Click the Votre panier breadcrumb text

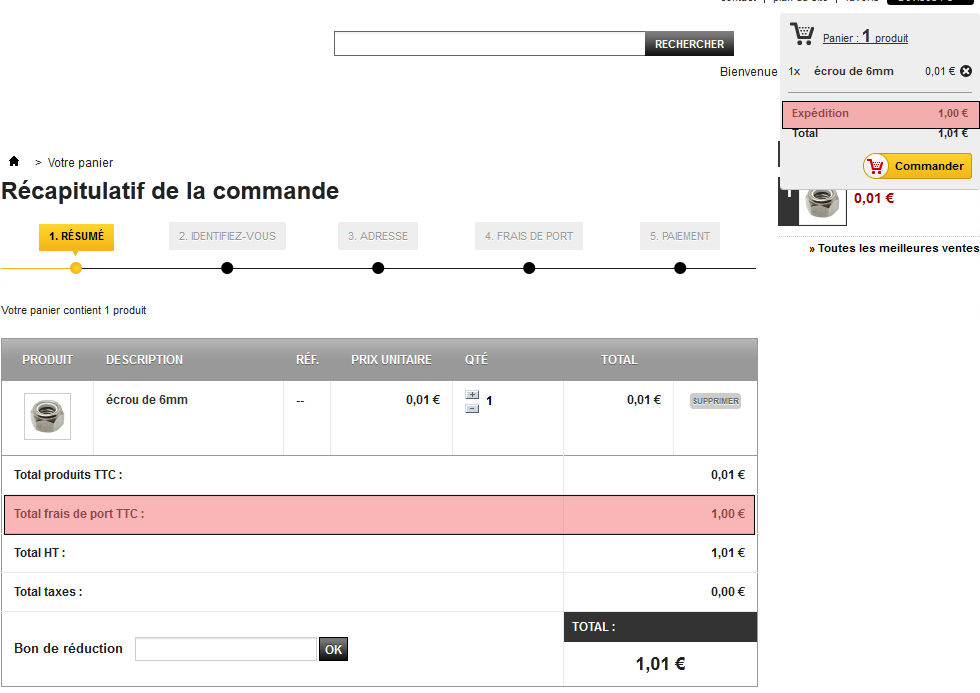pos(81,163)
